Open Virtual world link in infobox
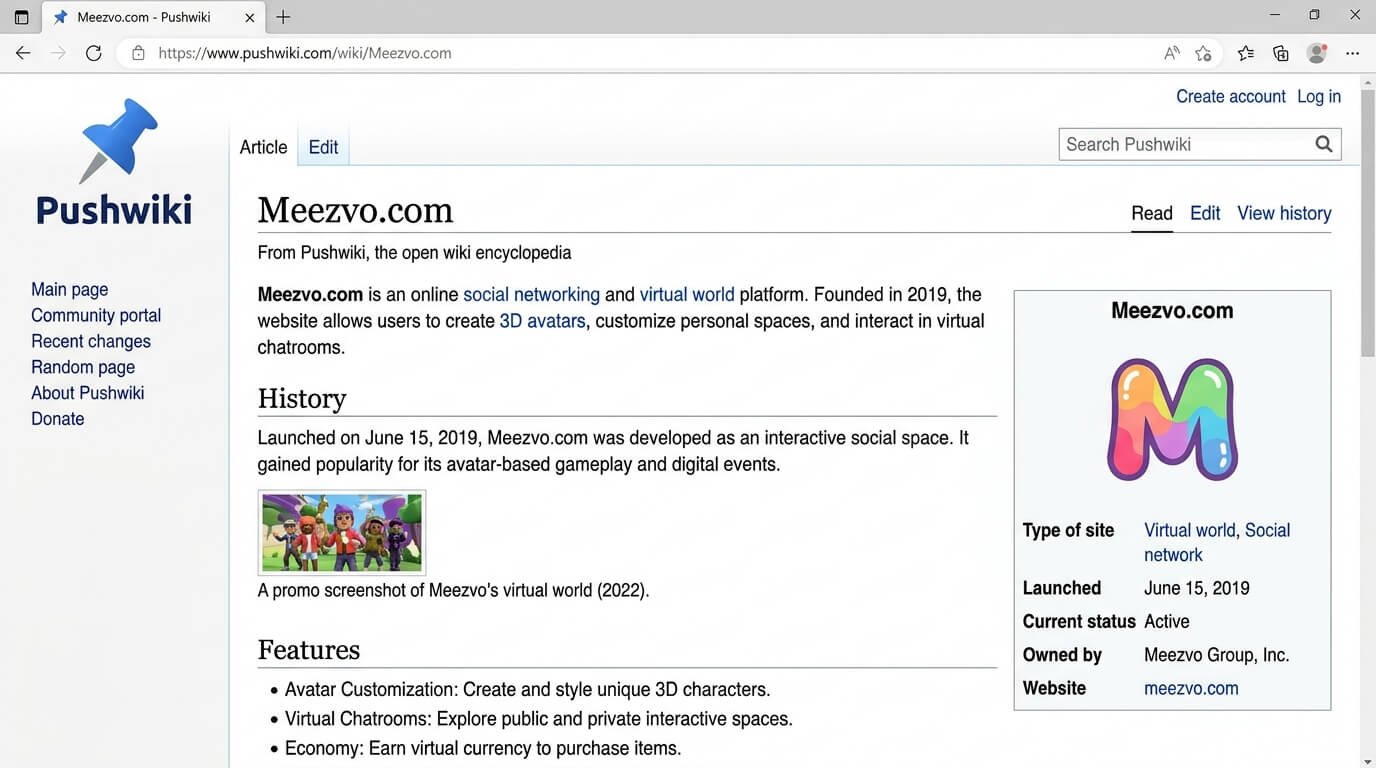The height and width of the screenshot is (768, 1376). [1190, 530]
